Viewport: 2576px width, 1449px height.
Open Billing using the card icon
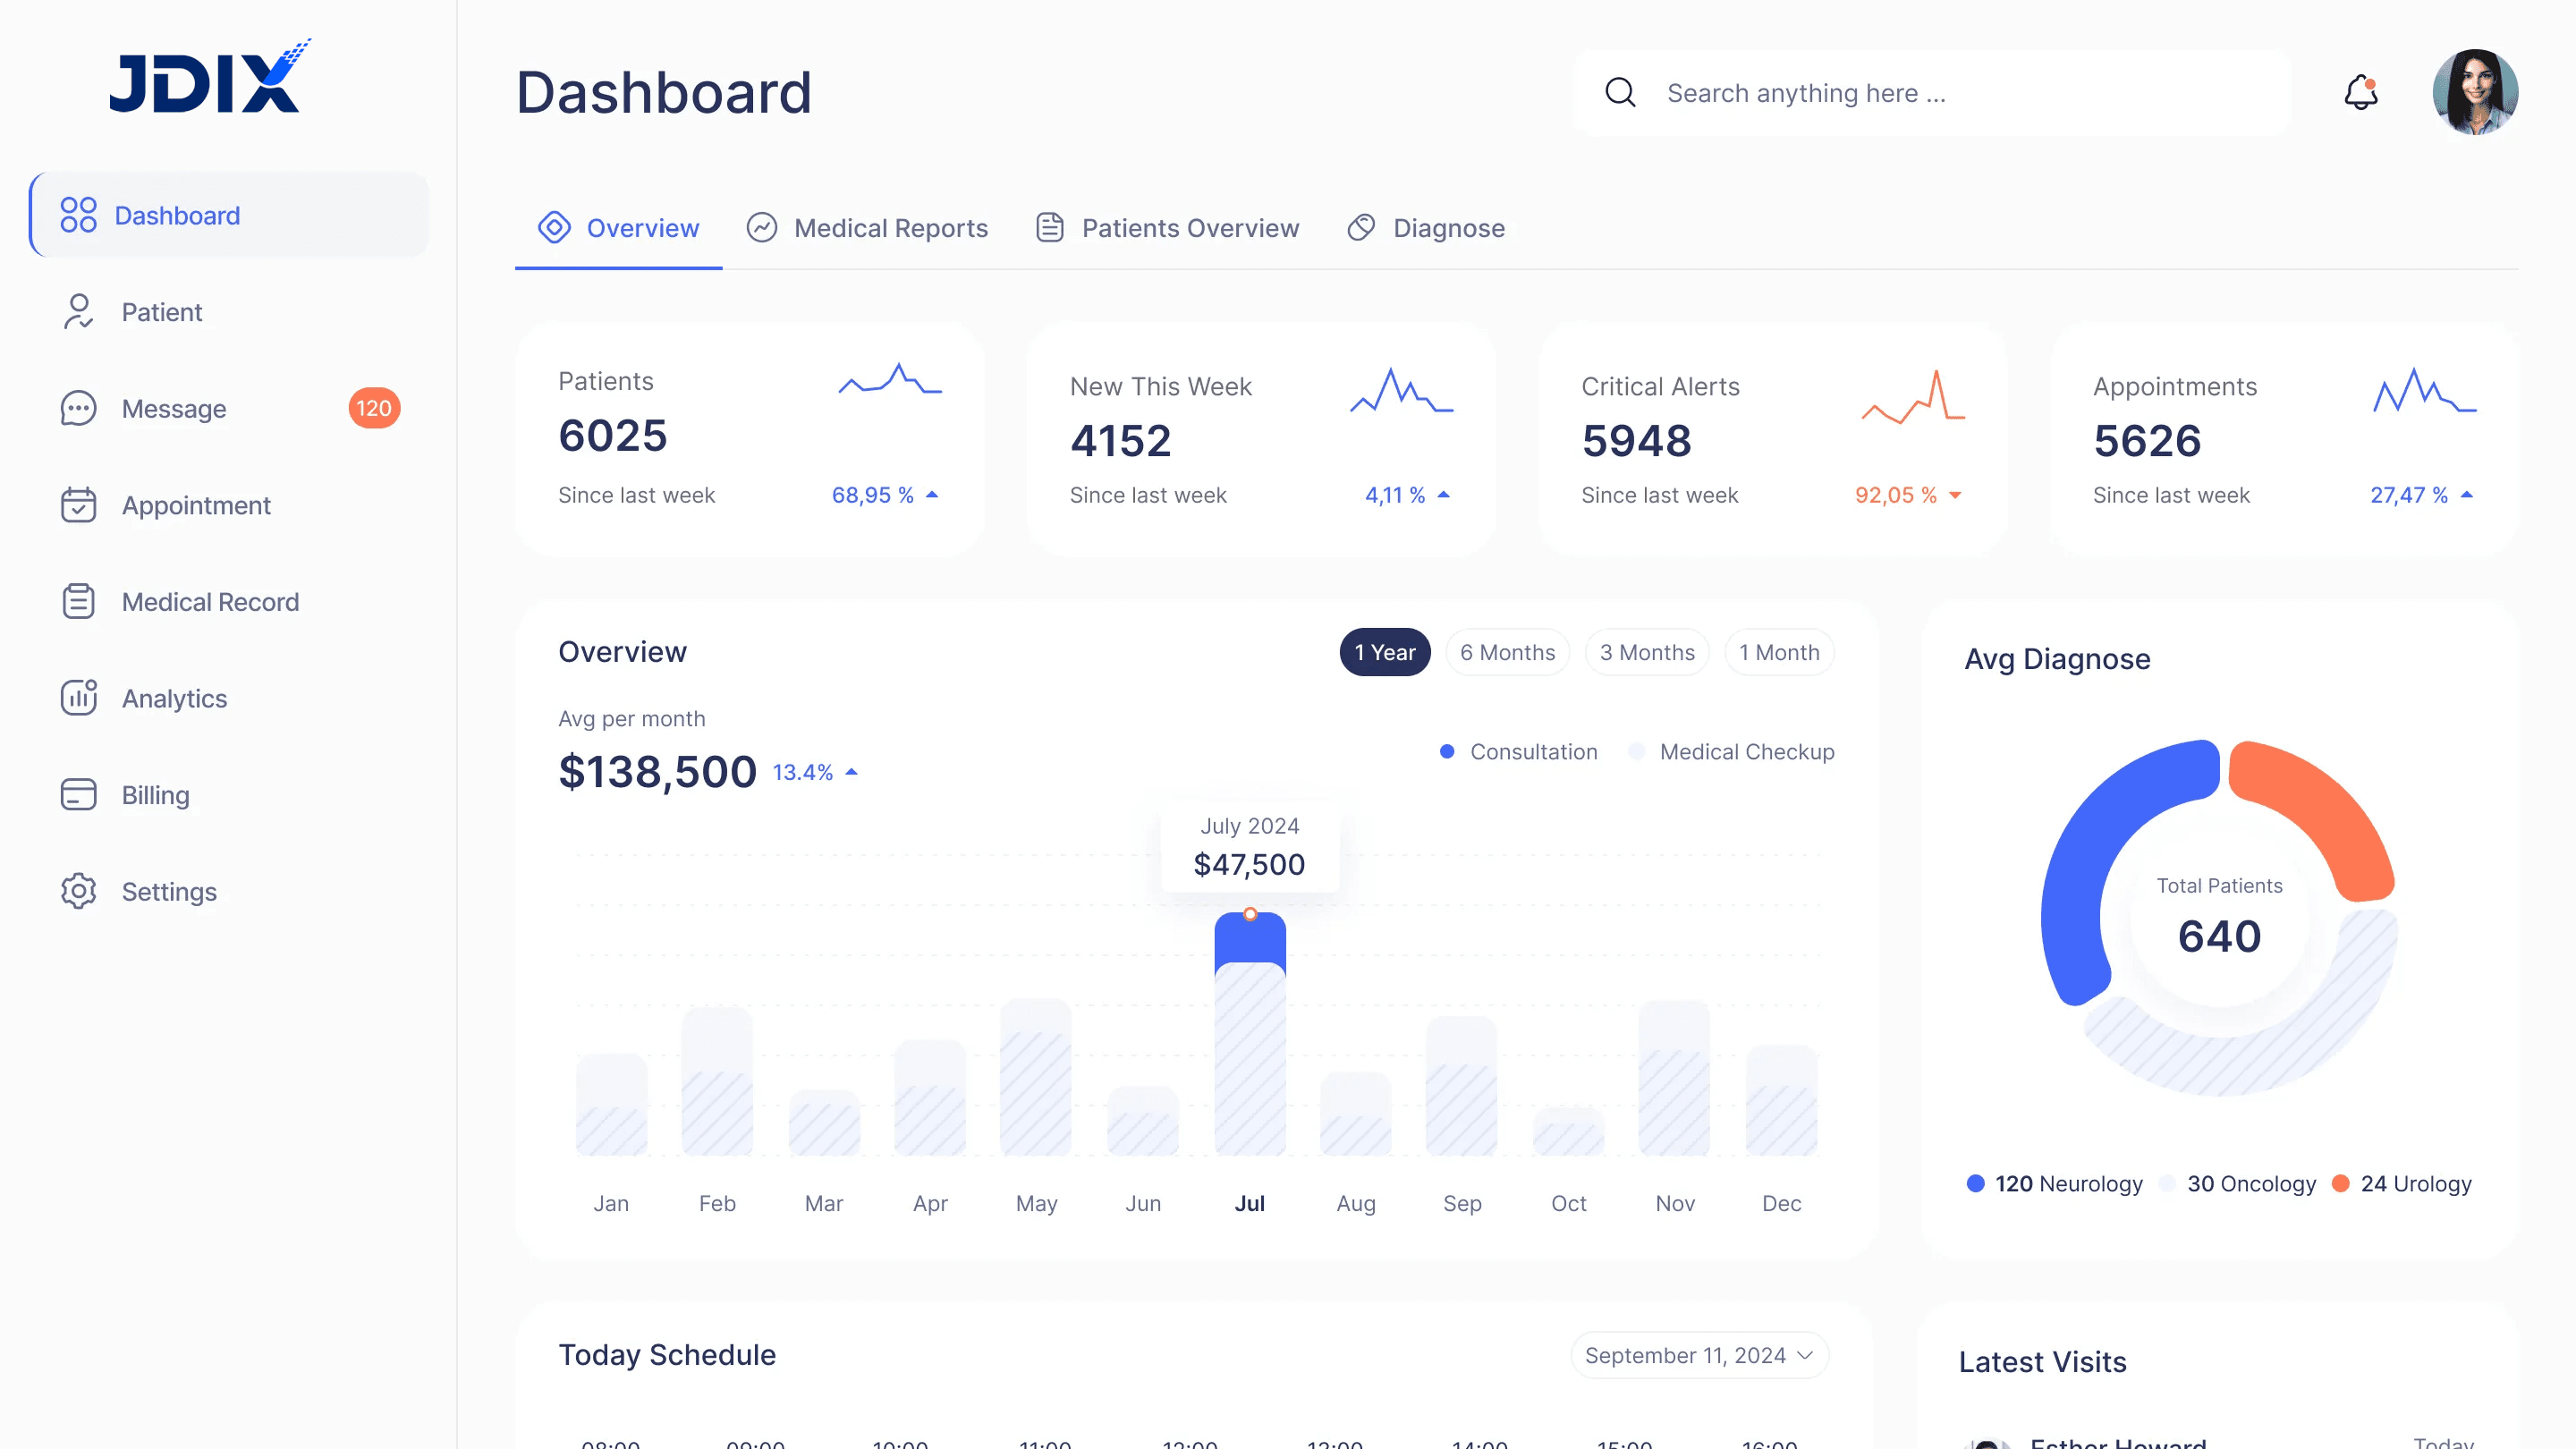80,794
